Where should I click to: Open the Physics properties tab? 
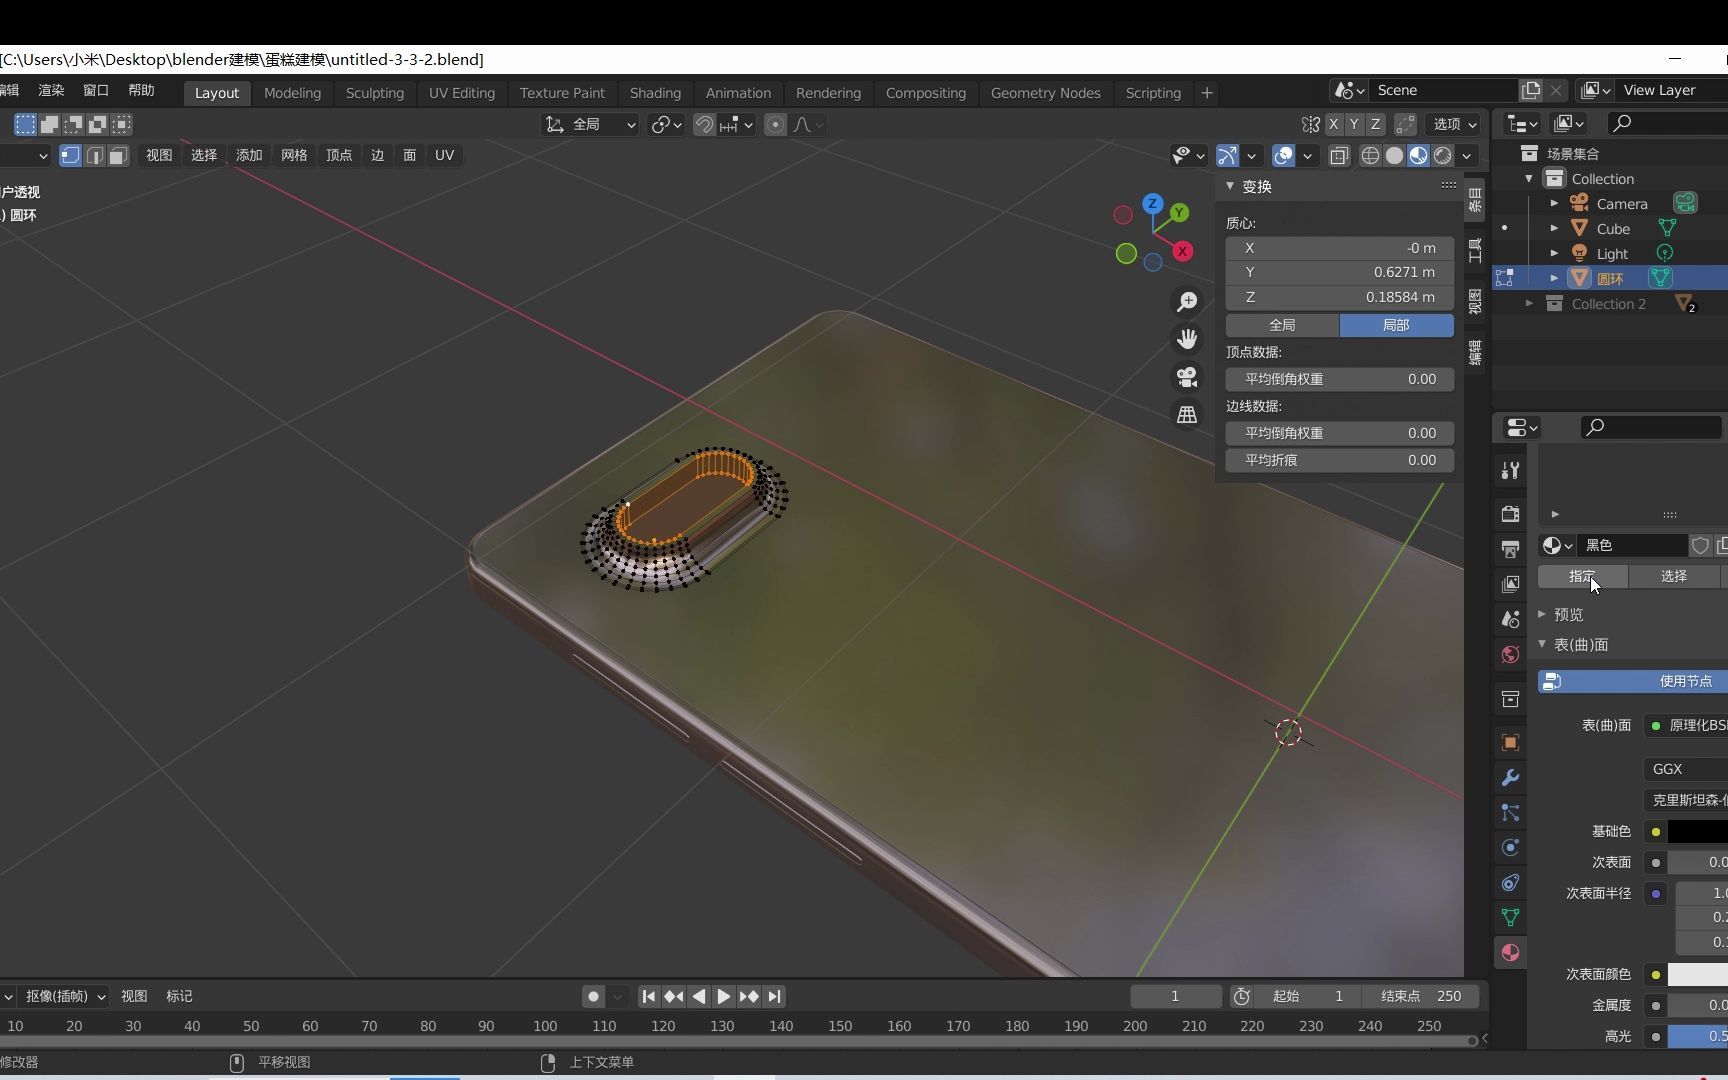pos(1510,847)
